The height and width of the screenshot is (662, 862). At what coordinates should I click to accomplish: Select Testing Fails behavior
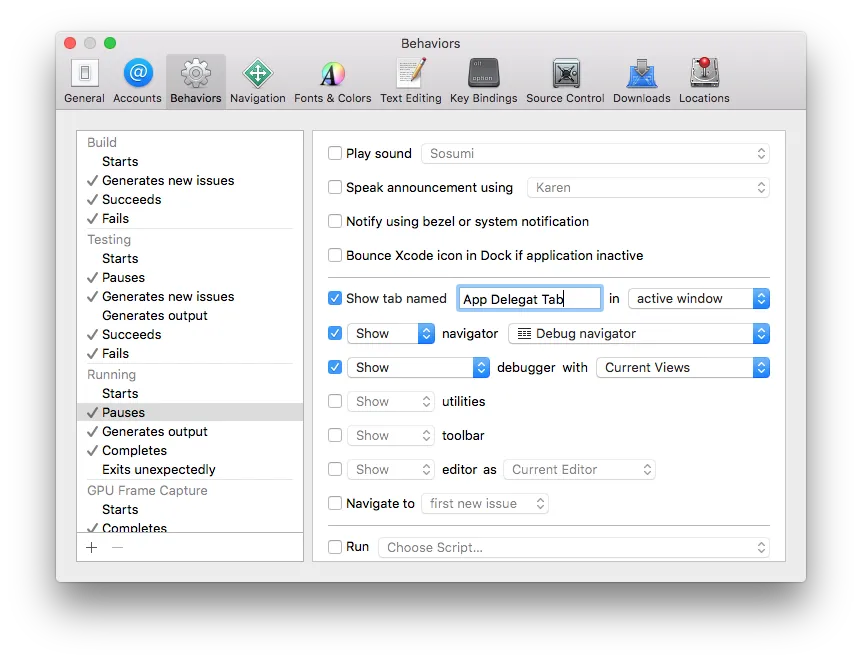pyautogui.click(x=190, y=354)
